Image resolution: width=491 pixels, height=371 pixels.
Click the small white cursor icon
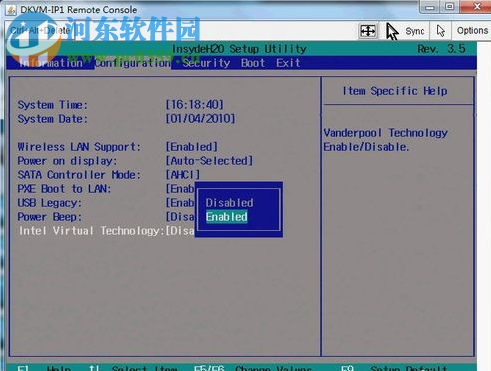click(x=441, y=31)
